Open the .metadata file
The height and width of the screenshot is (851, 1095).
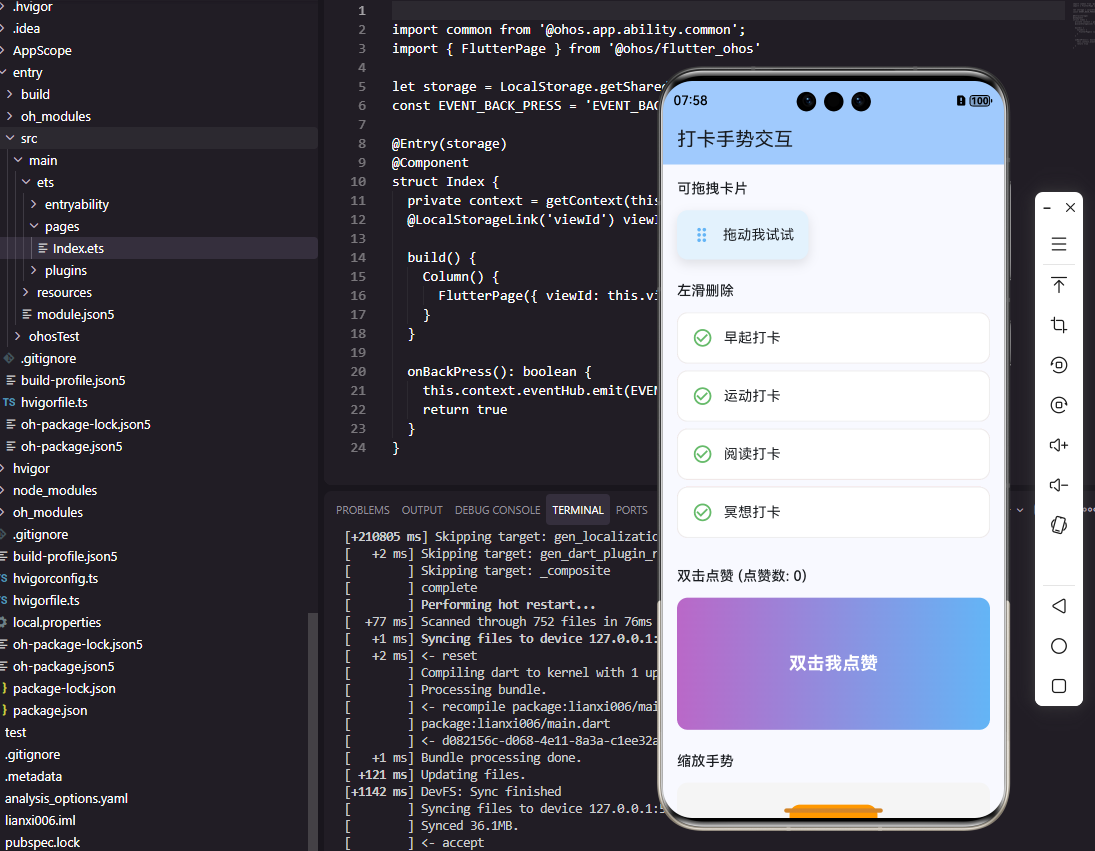click(33, 776)
